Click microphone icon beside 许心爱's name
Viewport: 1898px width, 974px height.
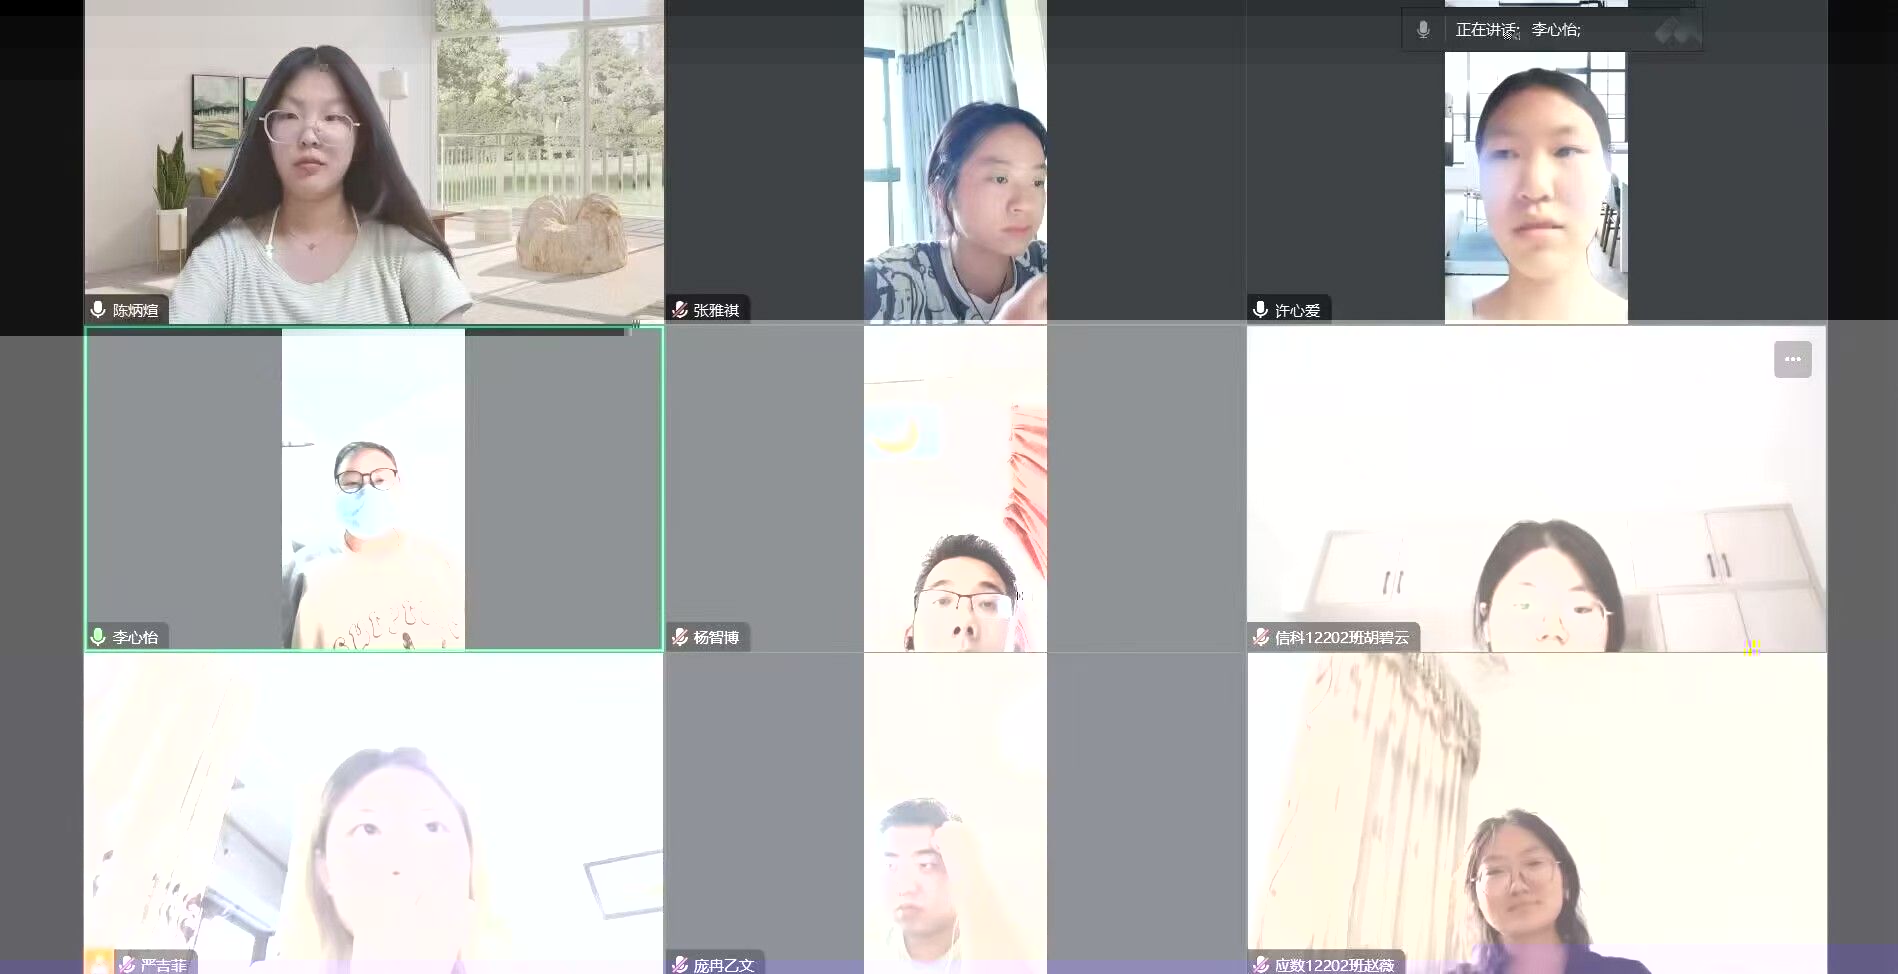pos(1261,310)
